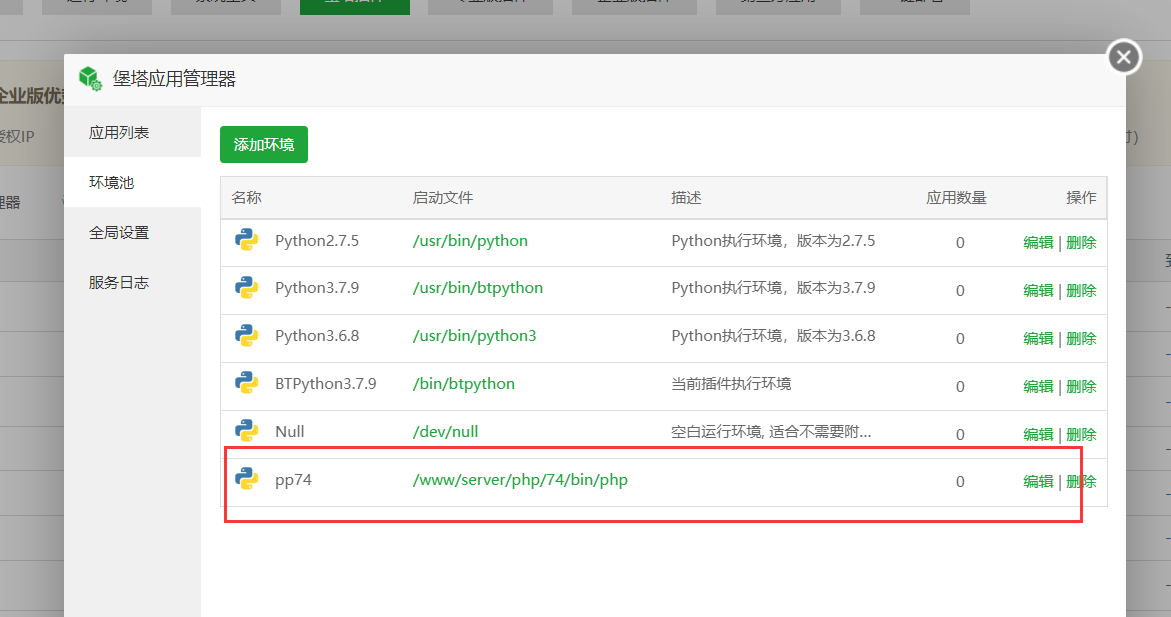The image size is (1171, 617).
Task: Delete the Python2.7.5 environment
Action: click(x=1081, y=242)
